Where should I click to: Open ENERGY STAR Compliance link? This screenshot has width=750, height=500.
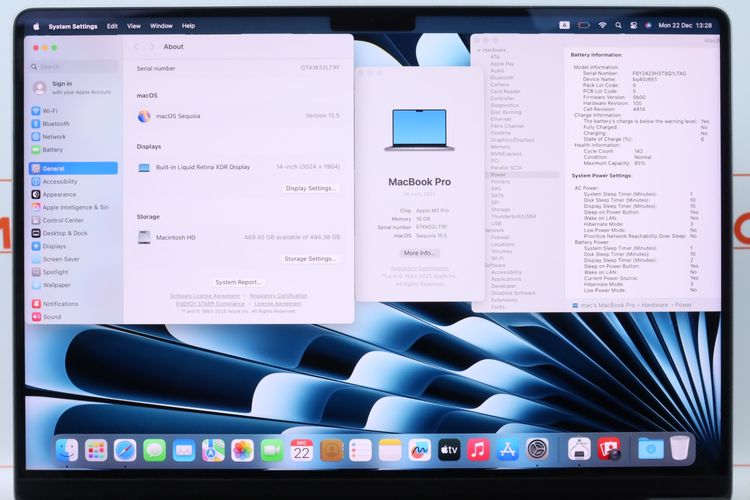(210, 303)
